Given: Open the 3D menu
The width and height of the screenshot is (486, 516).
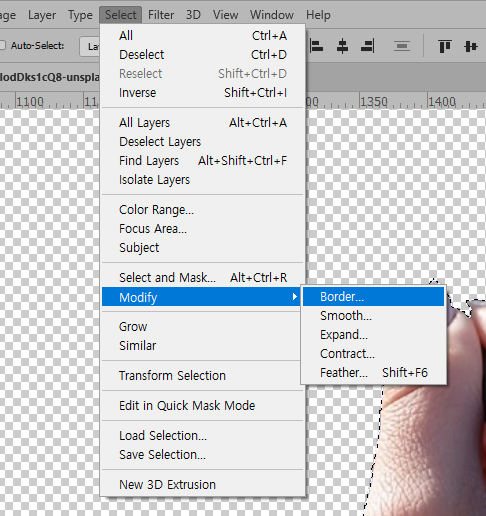Looking at the screenshot, I should (x=193, y=15).
